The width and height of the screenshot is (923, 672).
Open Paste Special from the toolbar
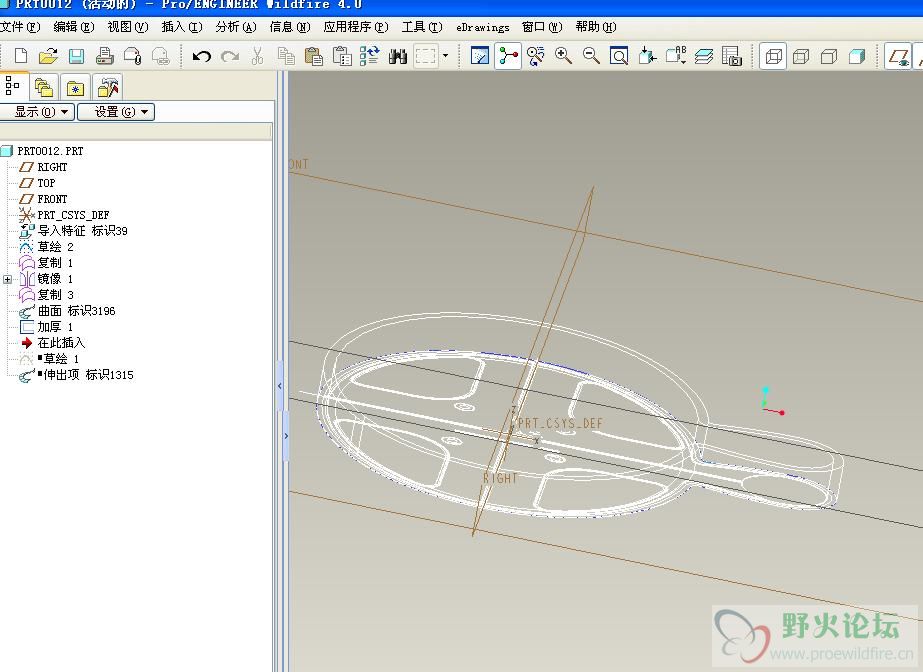pos(342,56)
